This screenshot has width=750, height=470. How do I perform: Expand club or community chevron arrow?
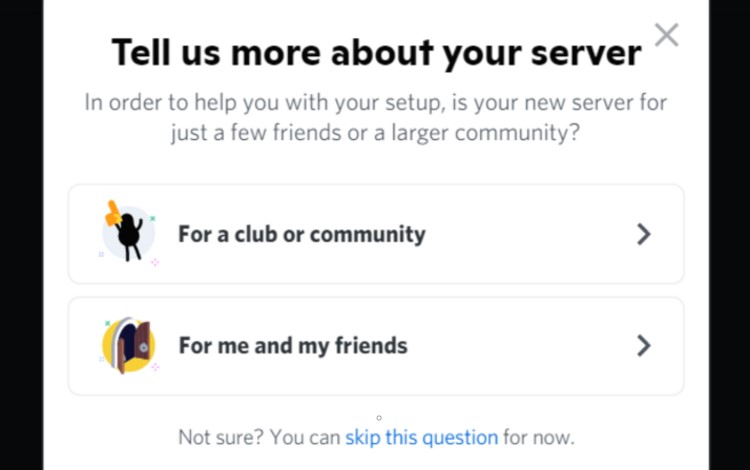643,234
